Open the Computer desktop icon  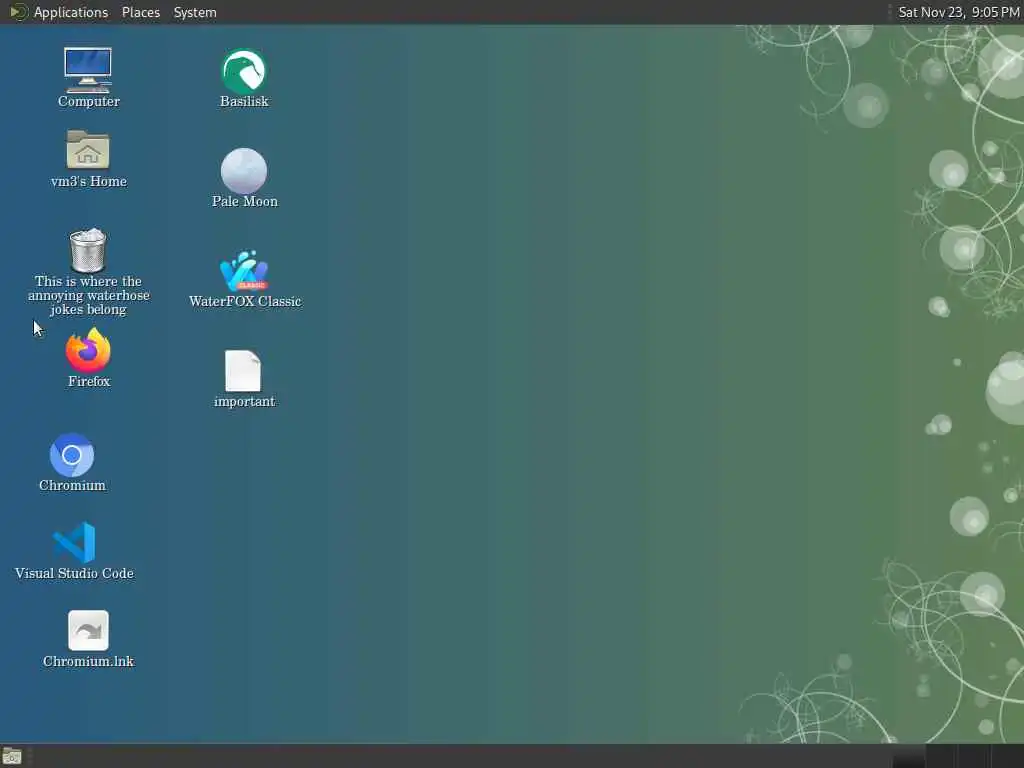point(88,70)
